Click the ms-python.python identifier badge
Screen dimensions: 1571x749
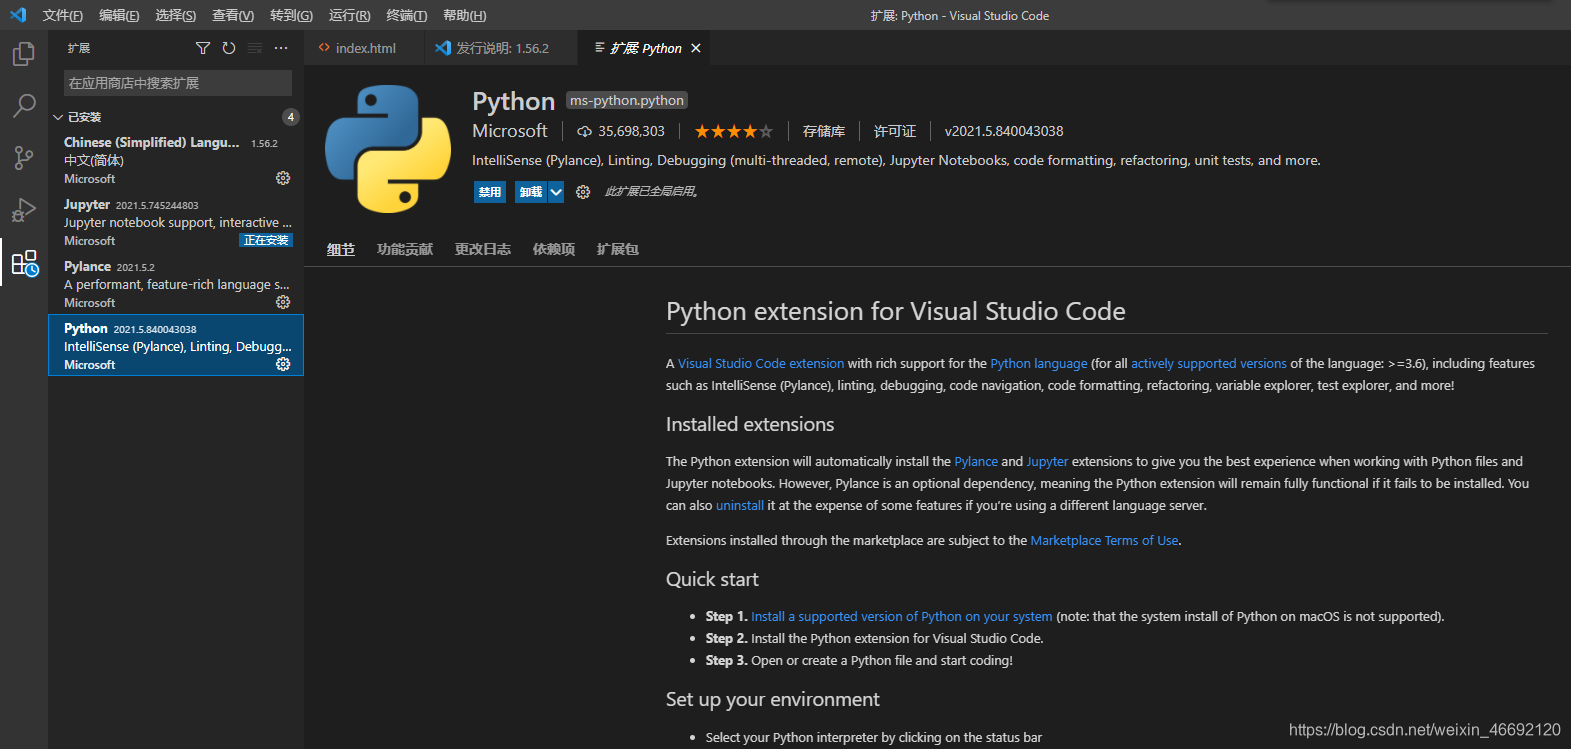(x=627, y=100)
